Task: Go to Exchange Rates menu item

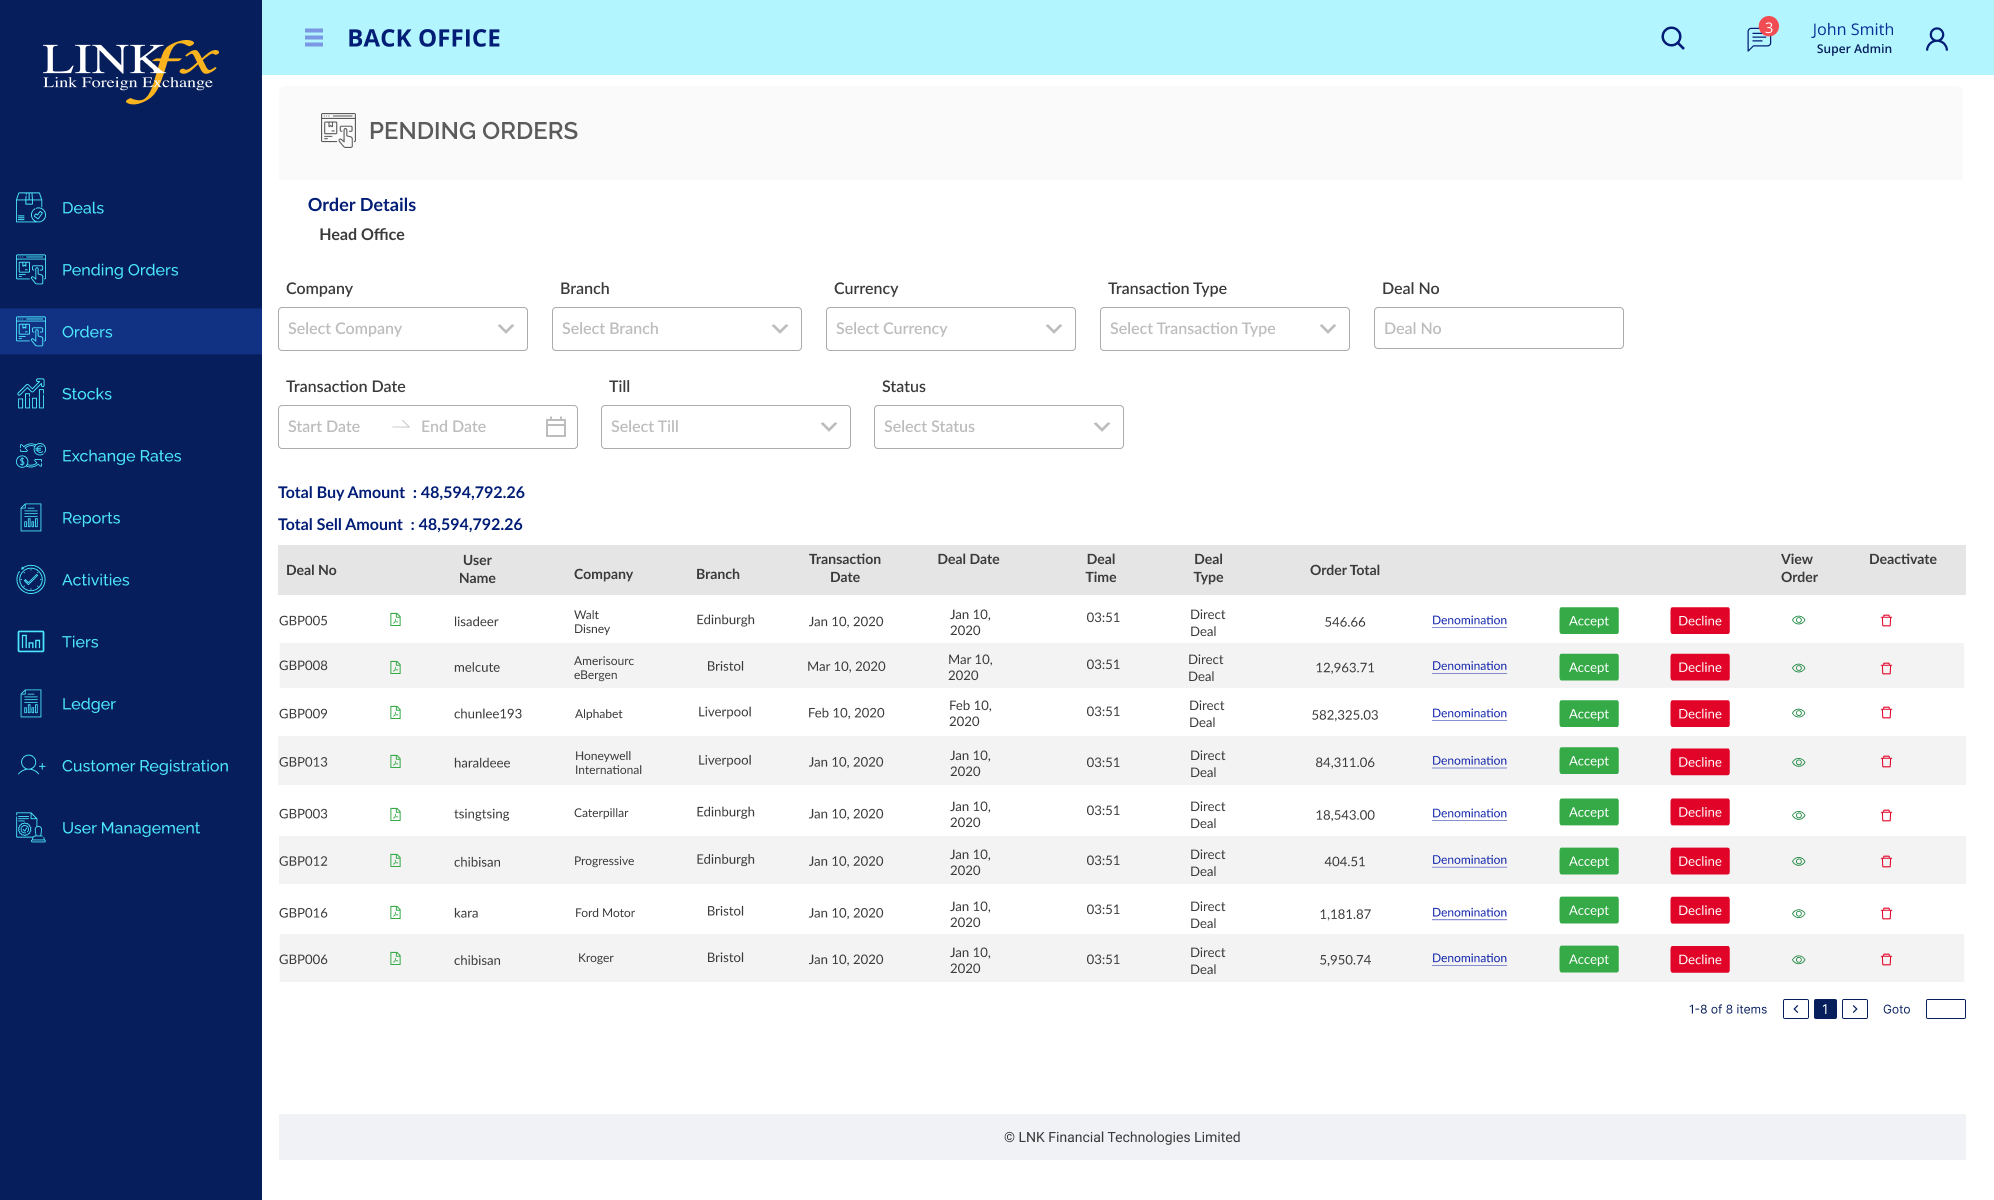Action: (122, 456)
